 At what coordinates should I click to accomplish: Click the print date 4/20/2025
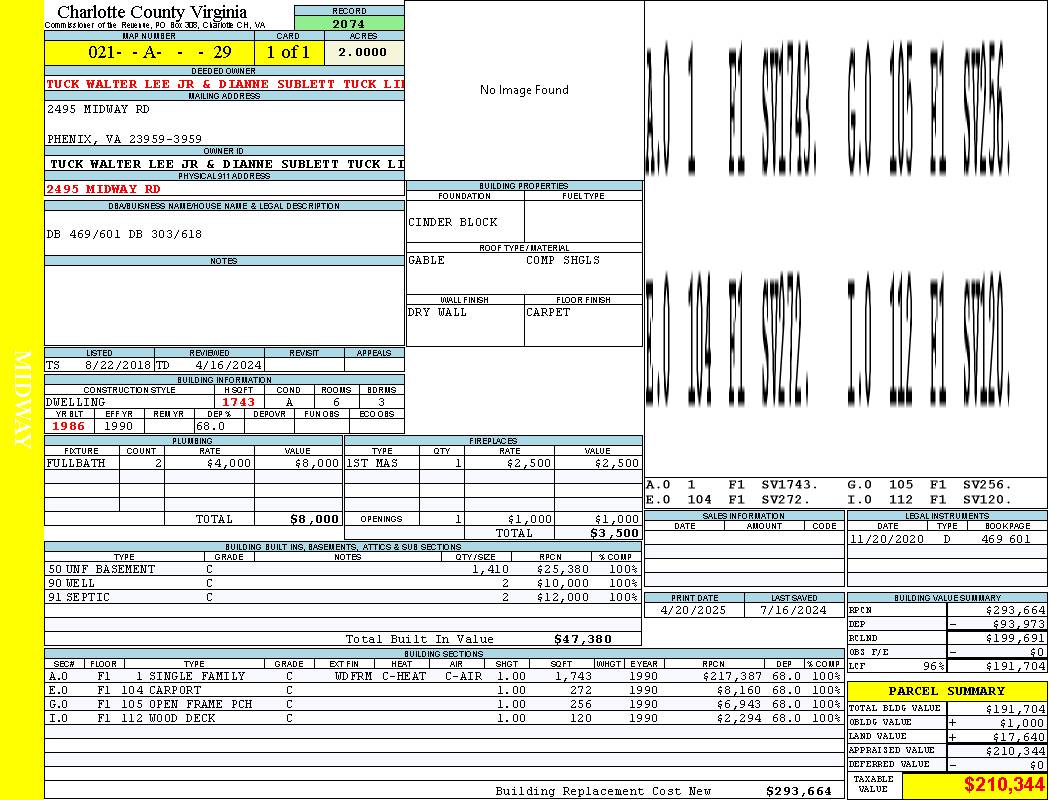[x=693, y=611]
